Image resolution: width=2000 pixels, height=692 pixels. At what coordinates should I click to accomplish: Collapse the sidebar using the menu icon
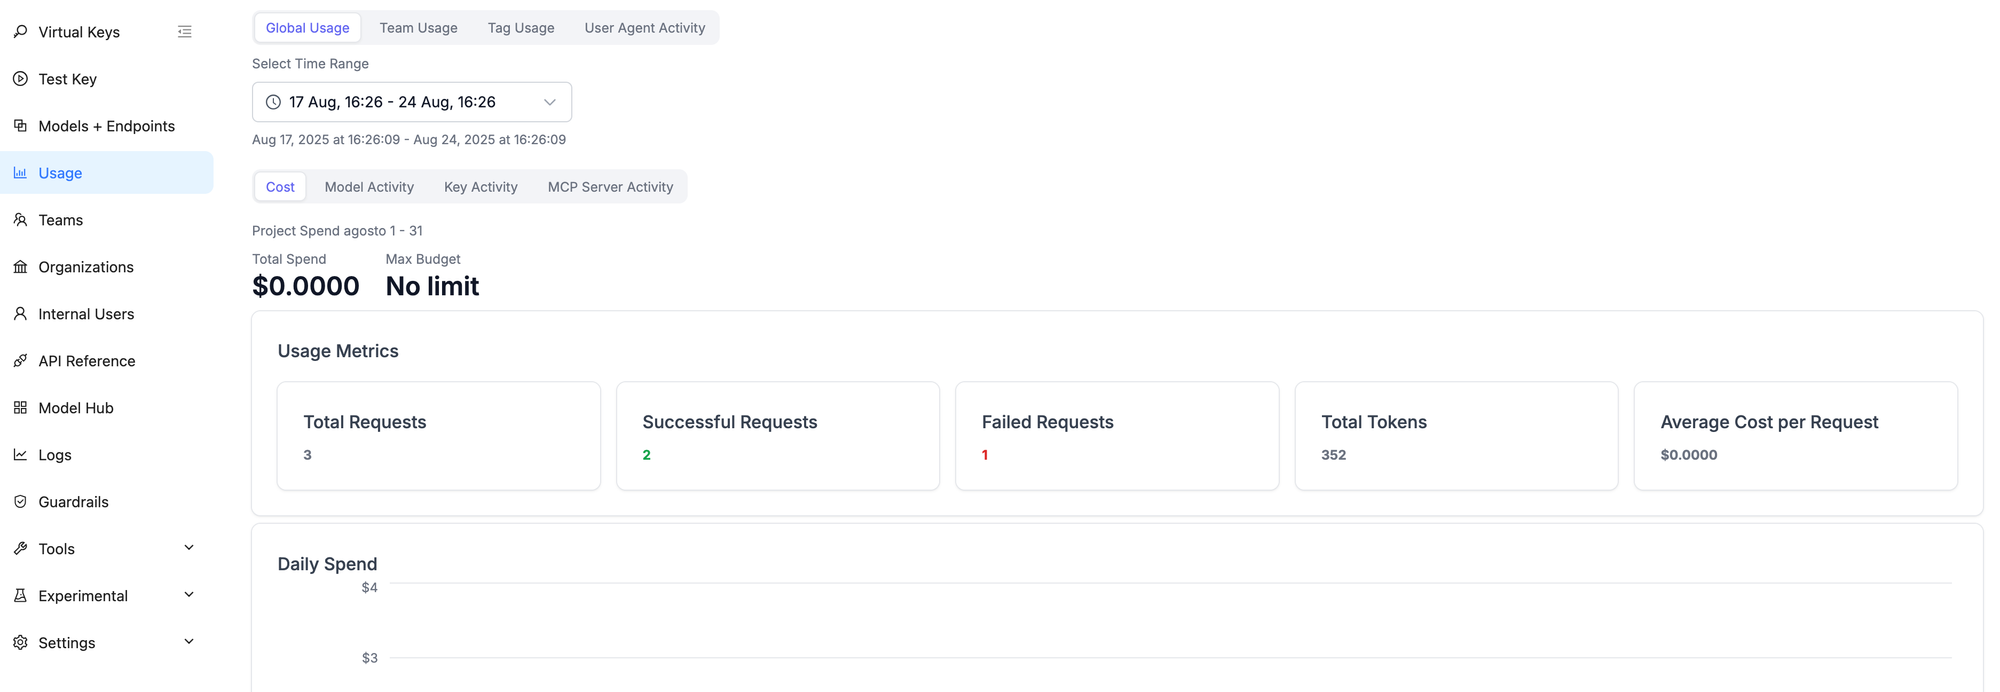pyautogui.click(x=185, y=32)
